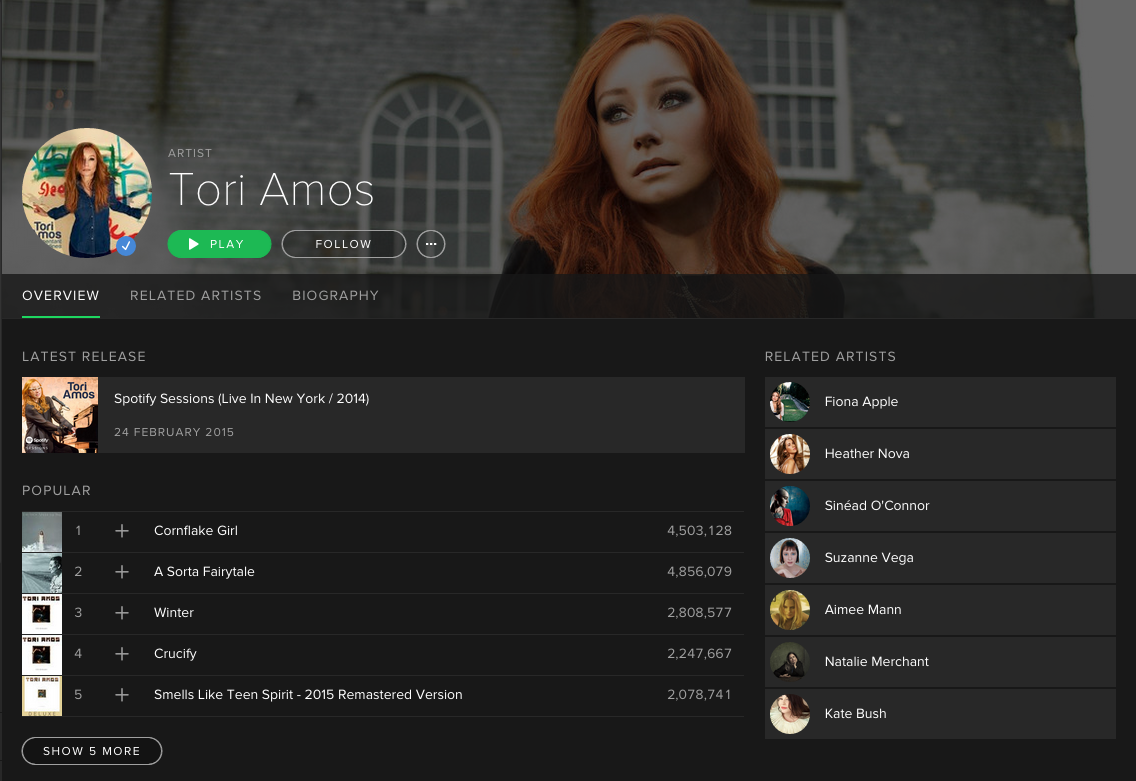Click Sinéad O'Connor's round avatar
This screenshot has width=1136, height=781.
click(790, 506)
